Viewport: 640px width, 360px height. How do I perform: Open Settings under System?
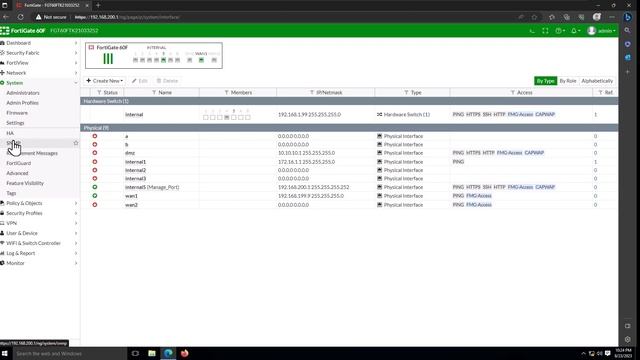[15, 123]
